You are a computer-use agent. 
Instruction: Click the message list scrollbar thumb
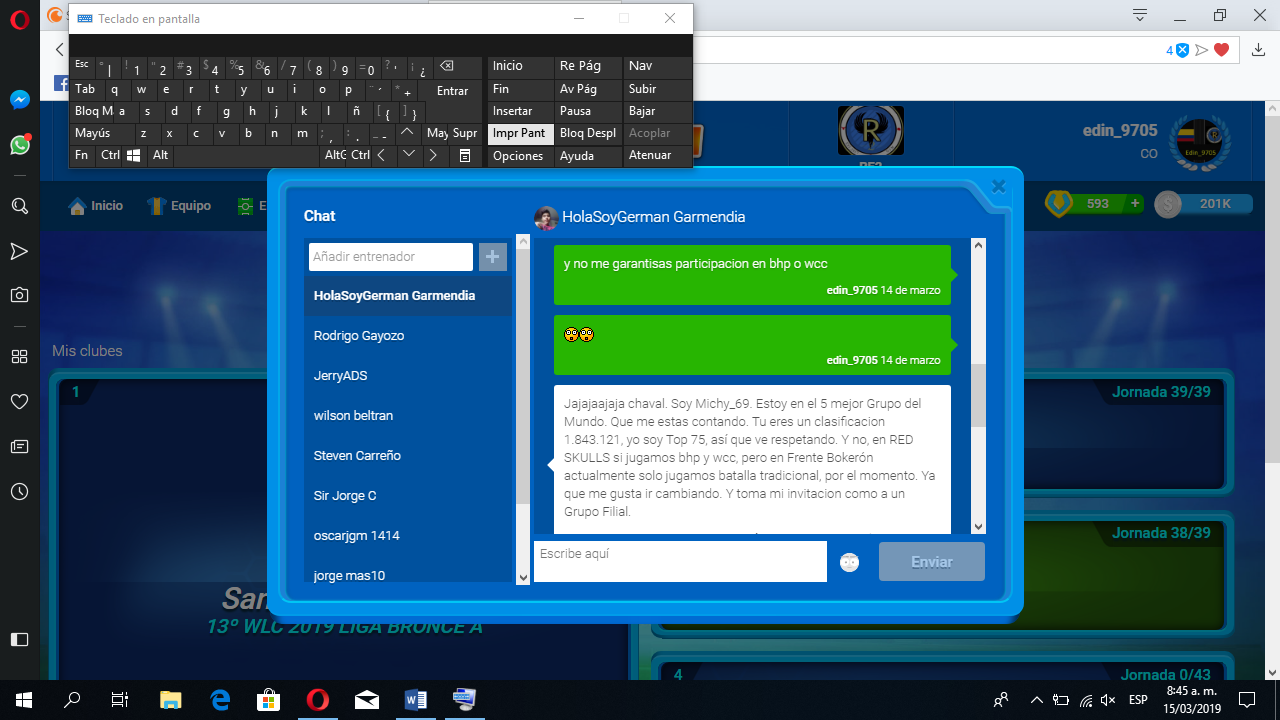979,395
